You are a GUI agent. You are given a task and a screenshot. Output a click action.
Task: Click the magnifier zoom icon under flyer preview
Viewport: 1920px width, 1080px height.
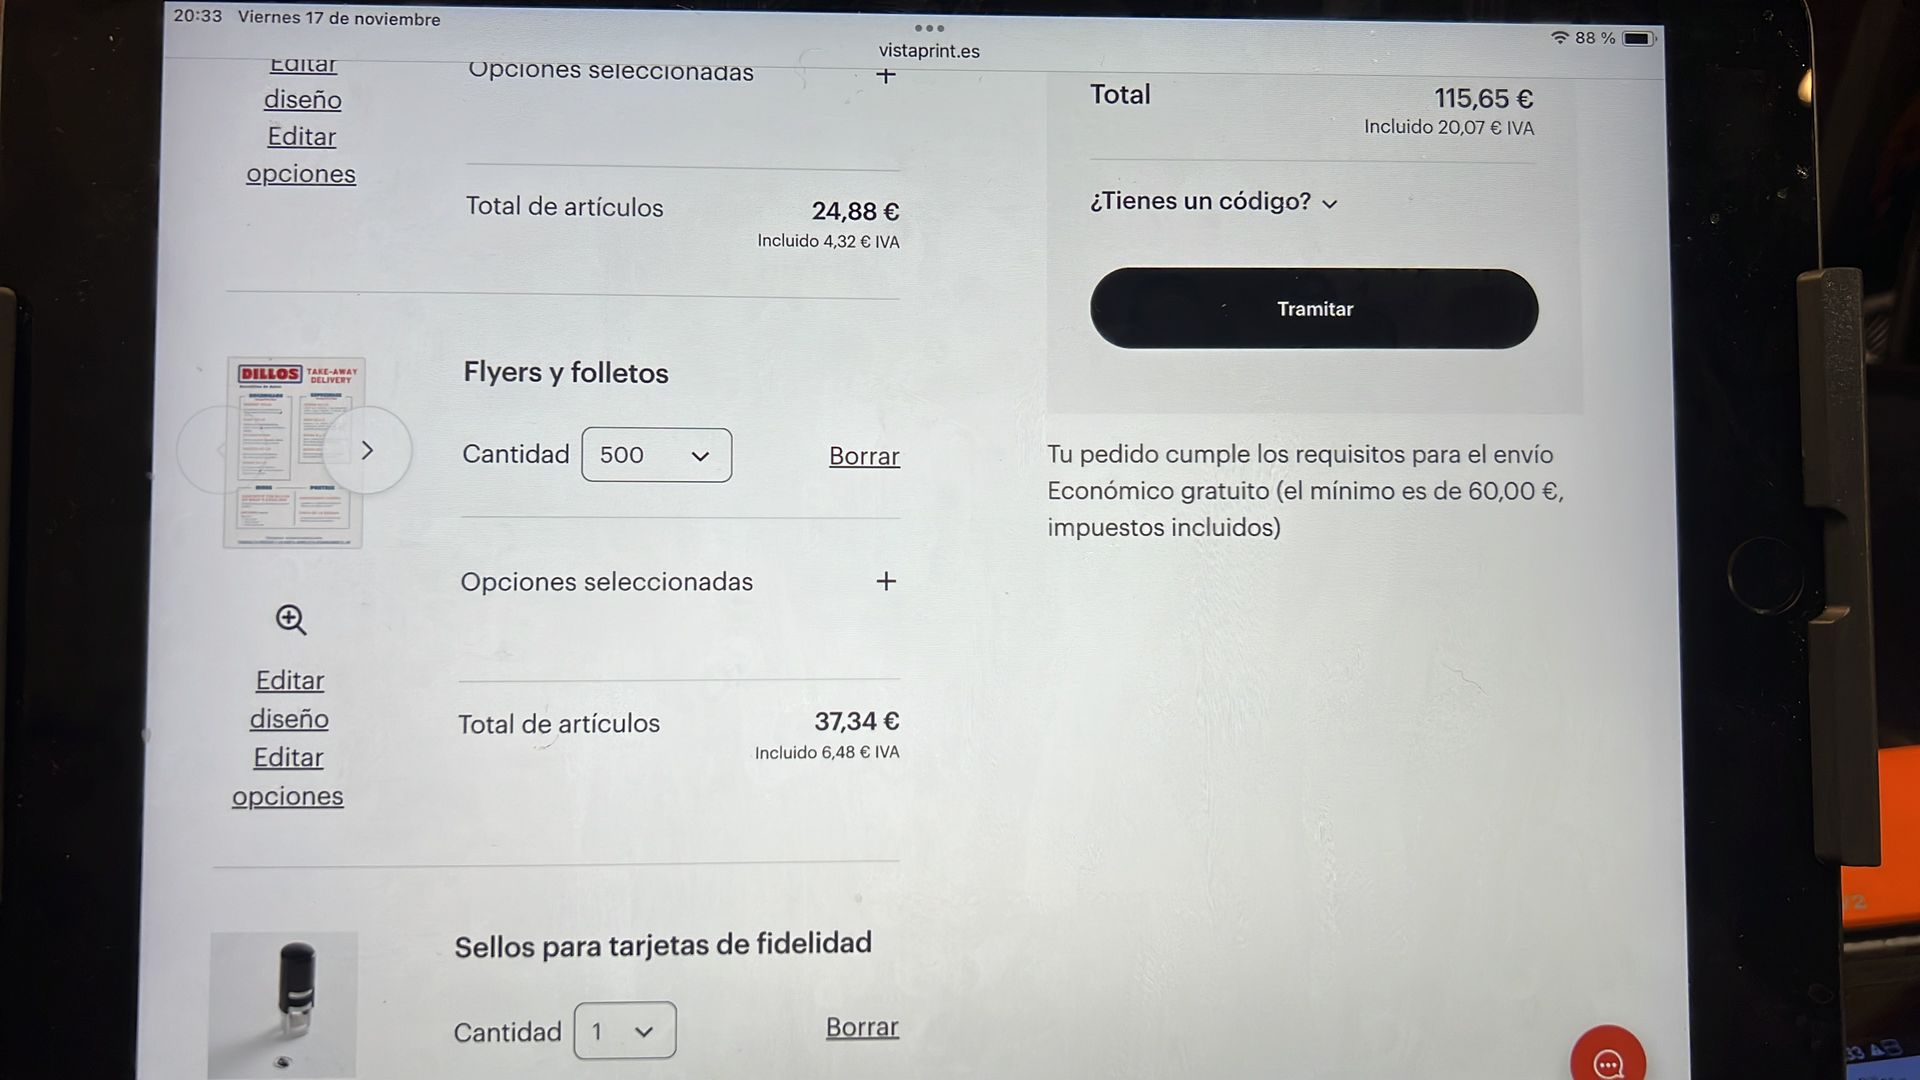291,620
